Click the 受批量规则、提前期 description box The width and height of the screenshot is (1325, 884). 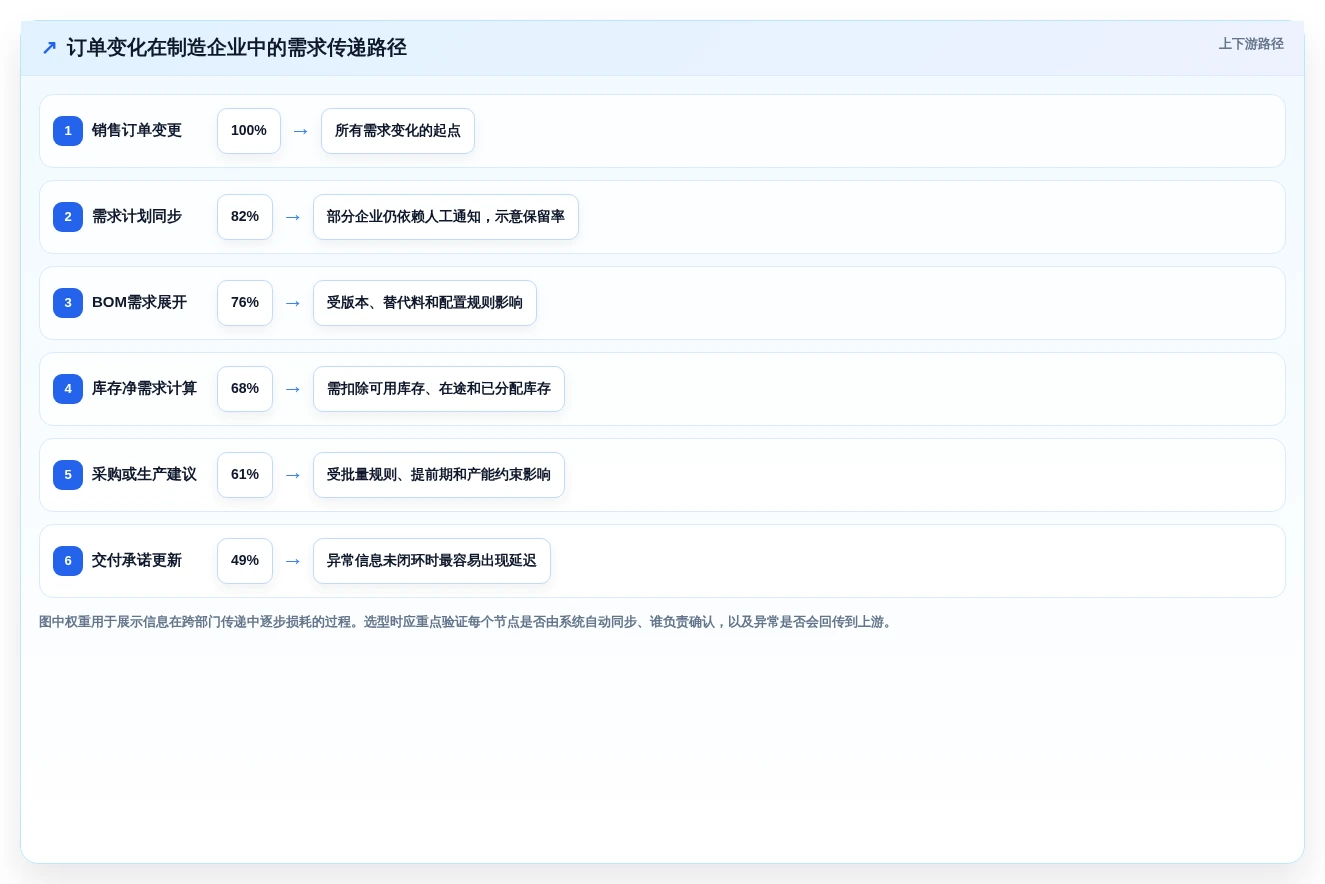coord(439,475)
